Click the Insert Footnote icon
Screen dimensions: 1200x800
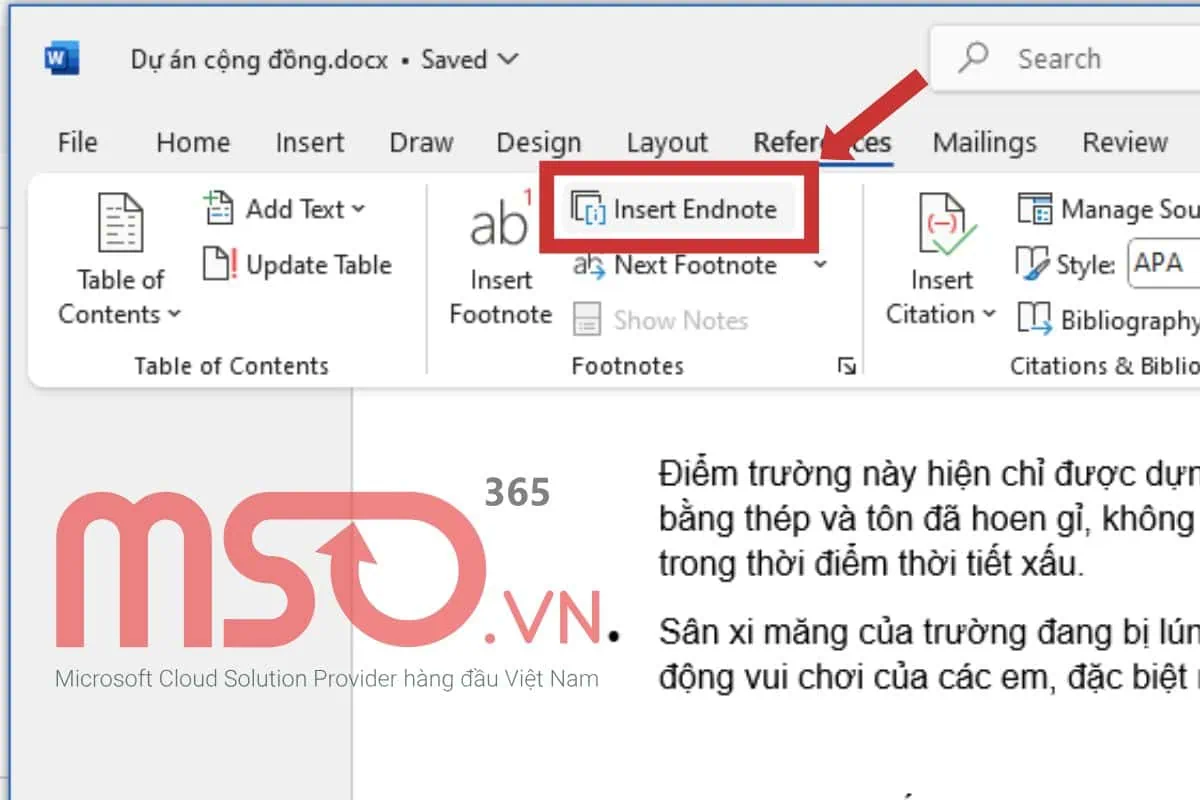pyautogui.click(x=499, y=222)
